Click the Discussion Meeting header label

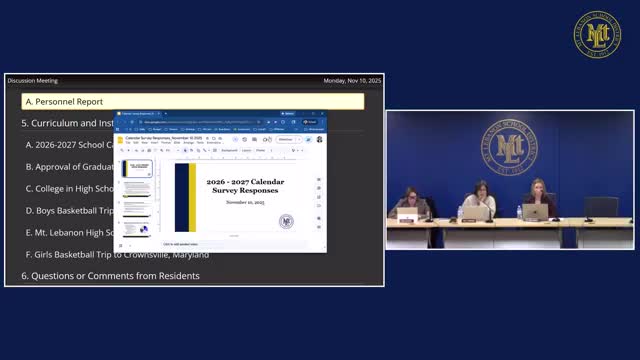pos(33,81)
